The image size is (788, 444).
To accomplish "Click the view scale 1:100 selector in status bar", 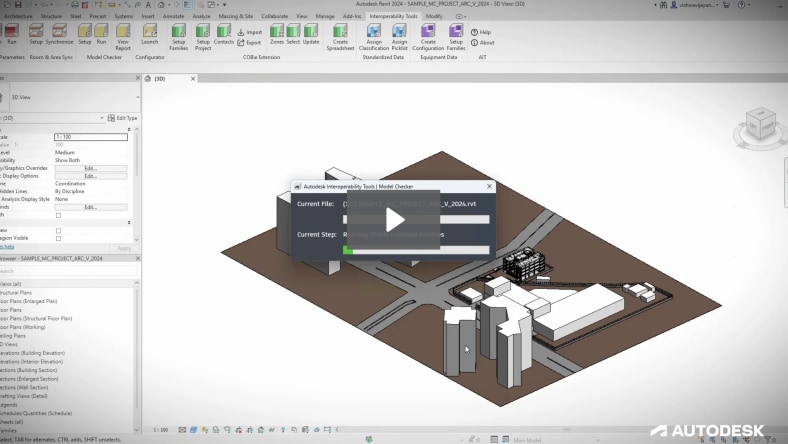I will [x=160, y=428].
